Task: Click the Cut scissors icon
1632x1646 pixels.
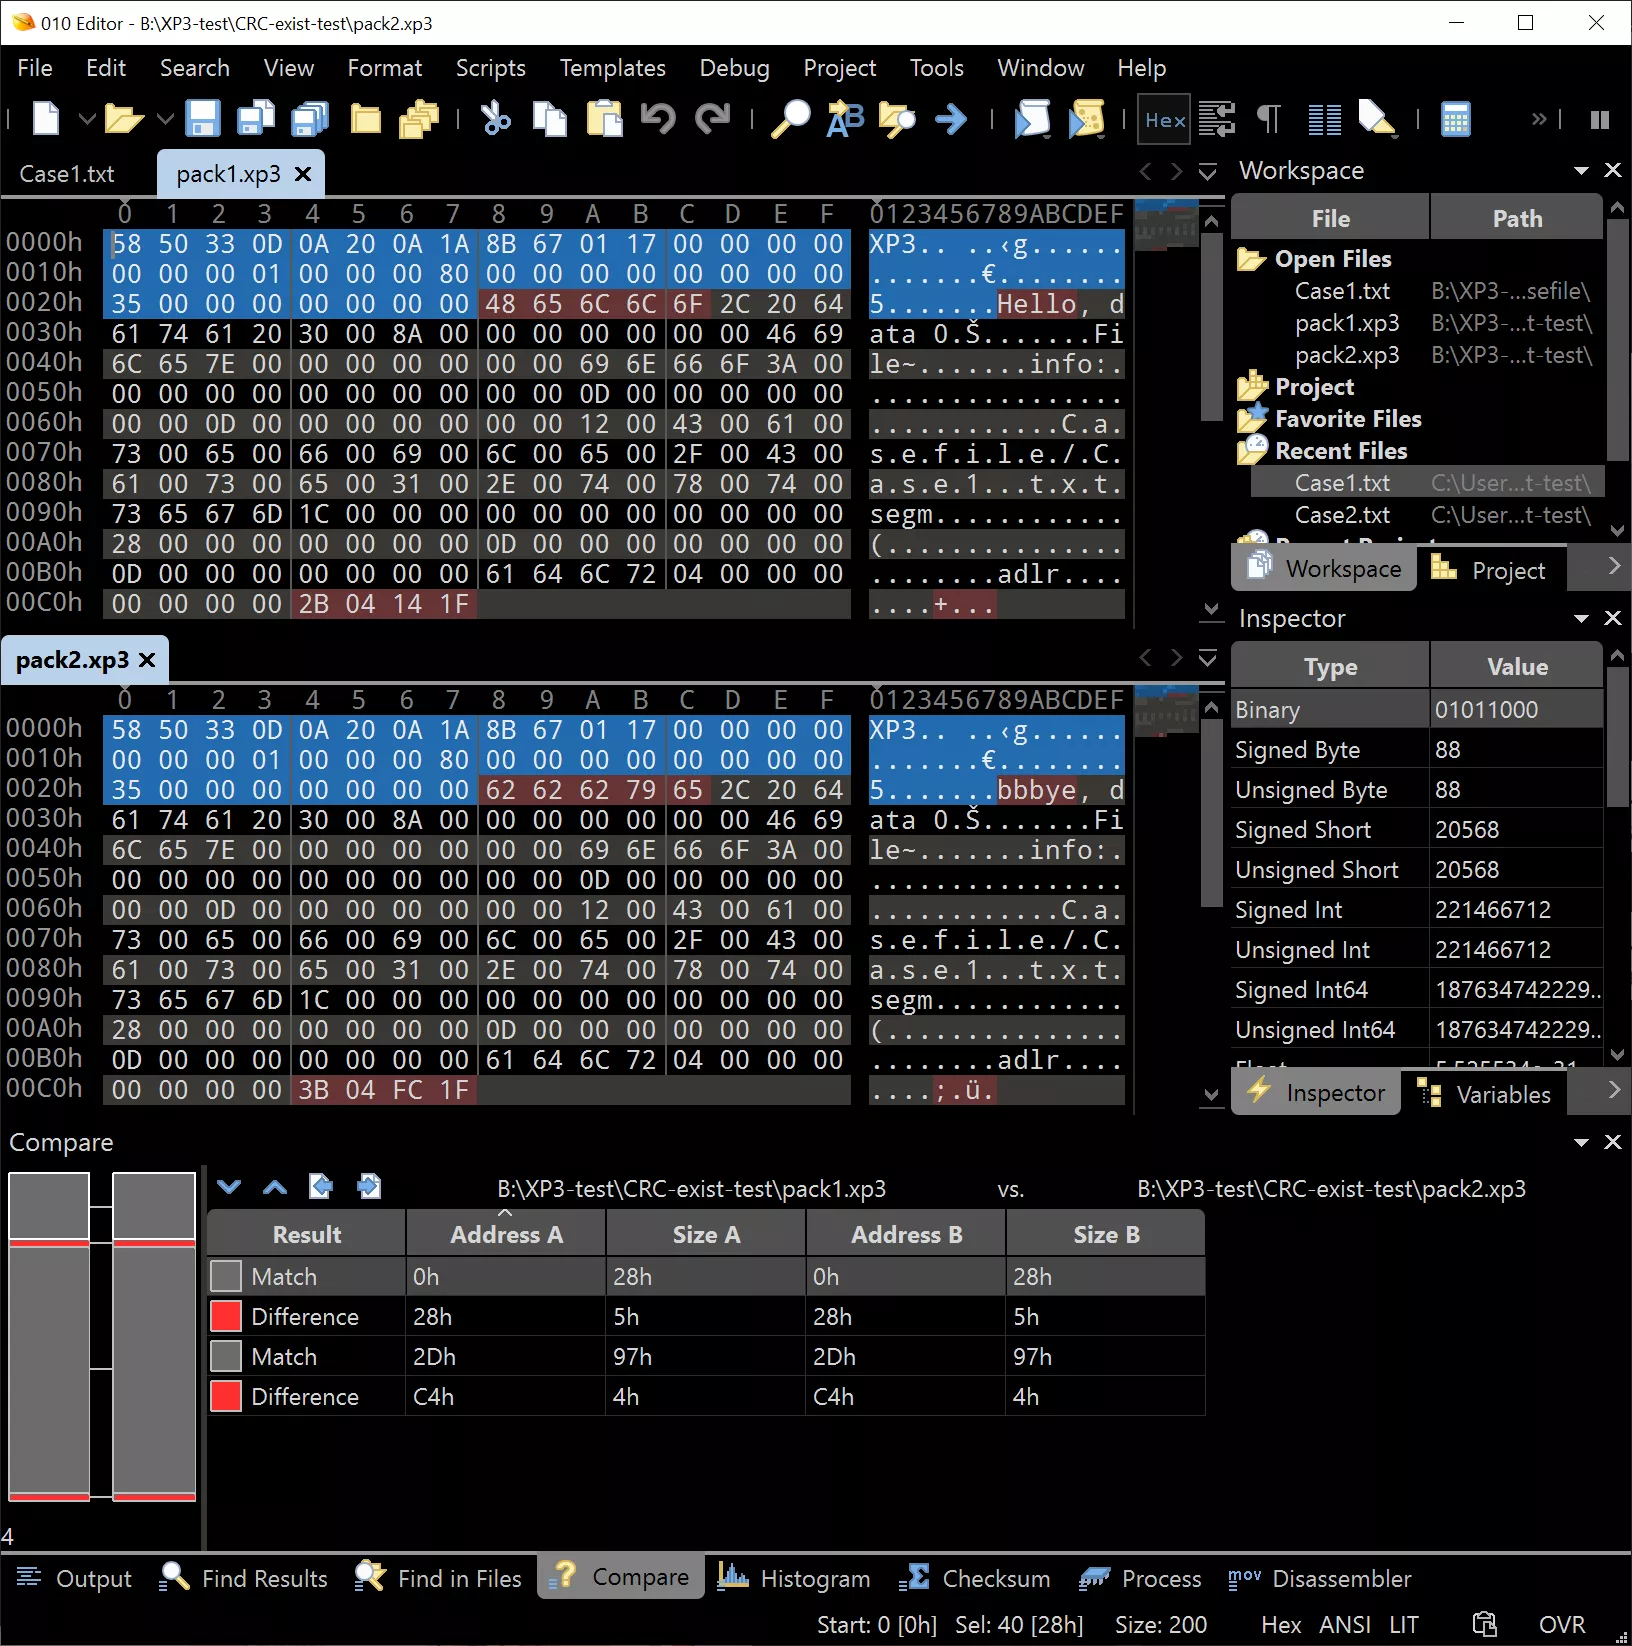Action: pyautogui.click(x=495, y=119)
